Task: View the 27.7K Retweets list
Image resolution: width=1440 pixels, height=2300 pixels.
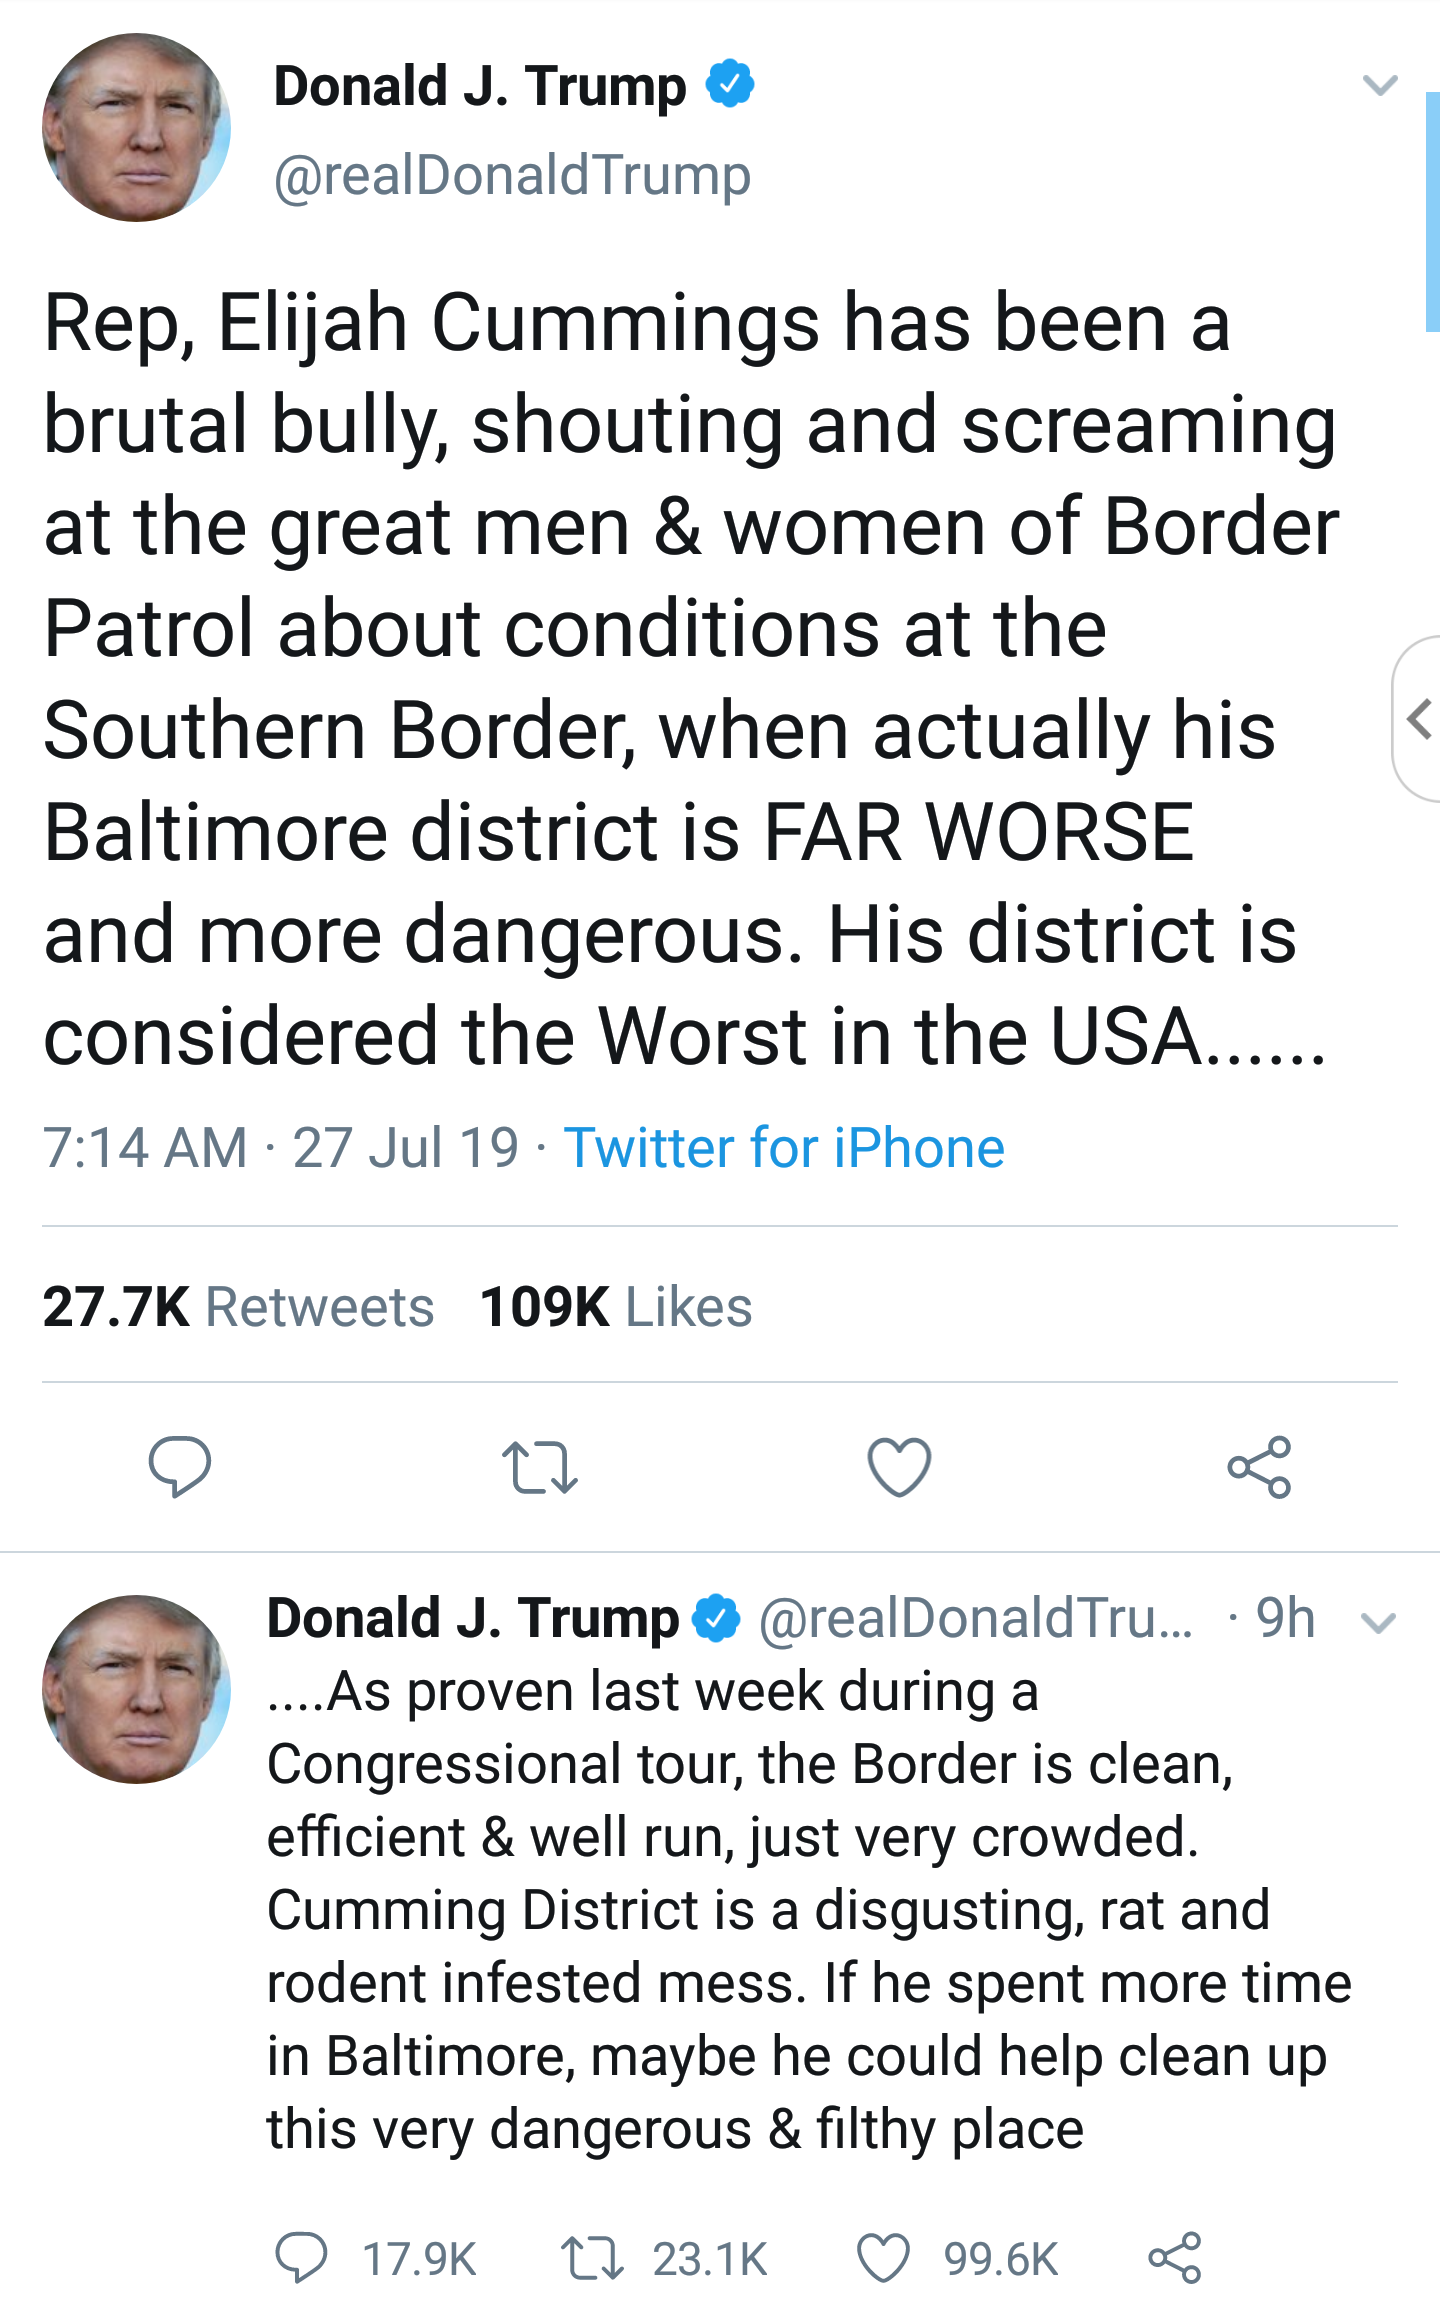Action: [238, 1306]
